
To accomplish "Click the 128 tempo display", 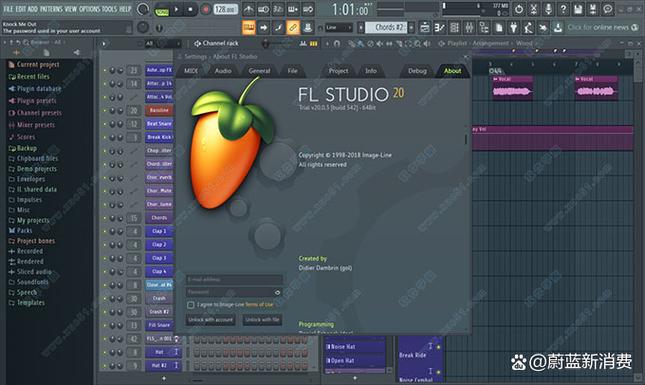I will [x=225, y=9].
